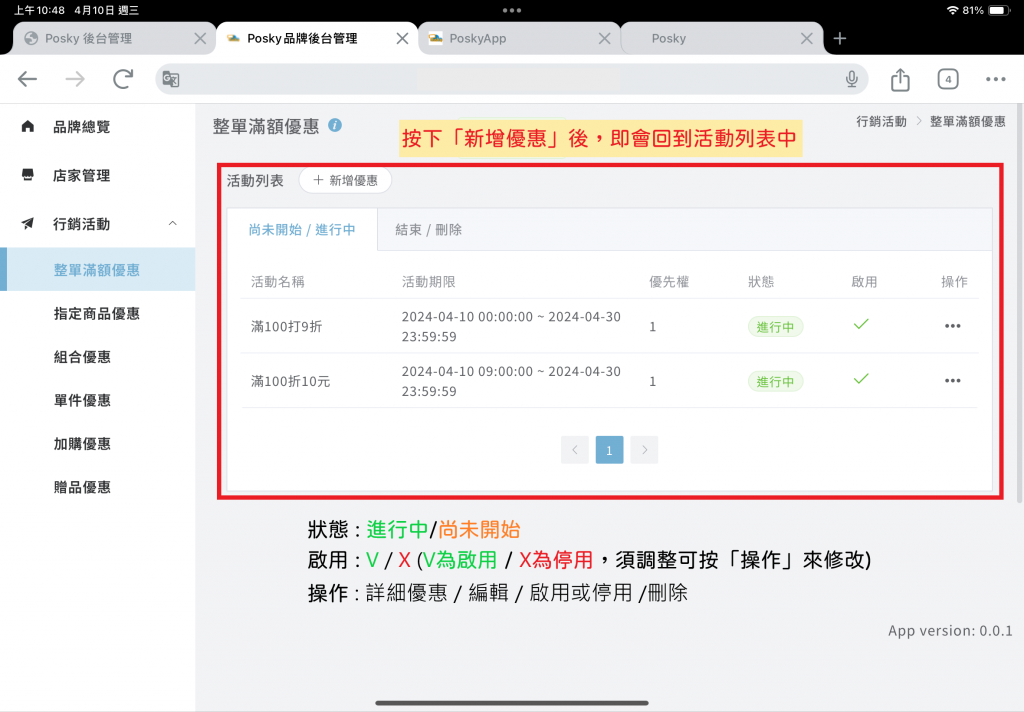Viewport: 1024px width, 712px height.
Task: Click the info icon next to 整單滿額優惠
Action: pyautogui.click(x=335, y=125)
